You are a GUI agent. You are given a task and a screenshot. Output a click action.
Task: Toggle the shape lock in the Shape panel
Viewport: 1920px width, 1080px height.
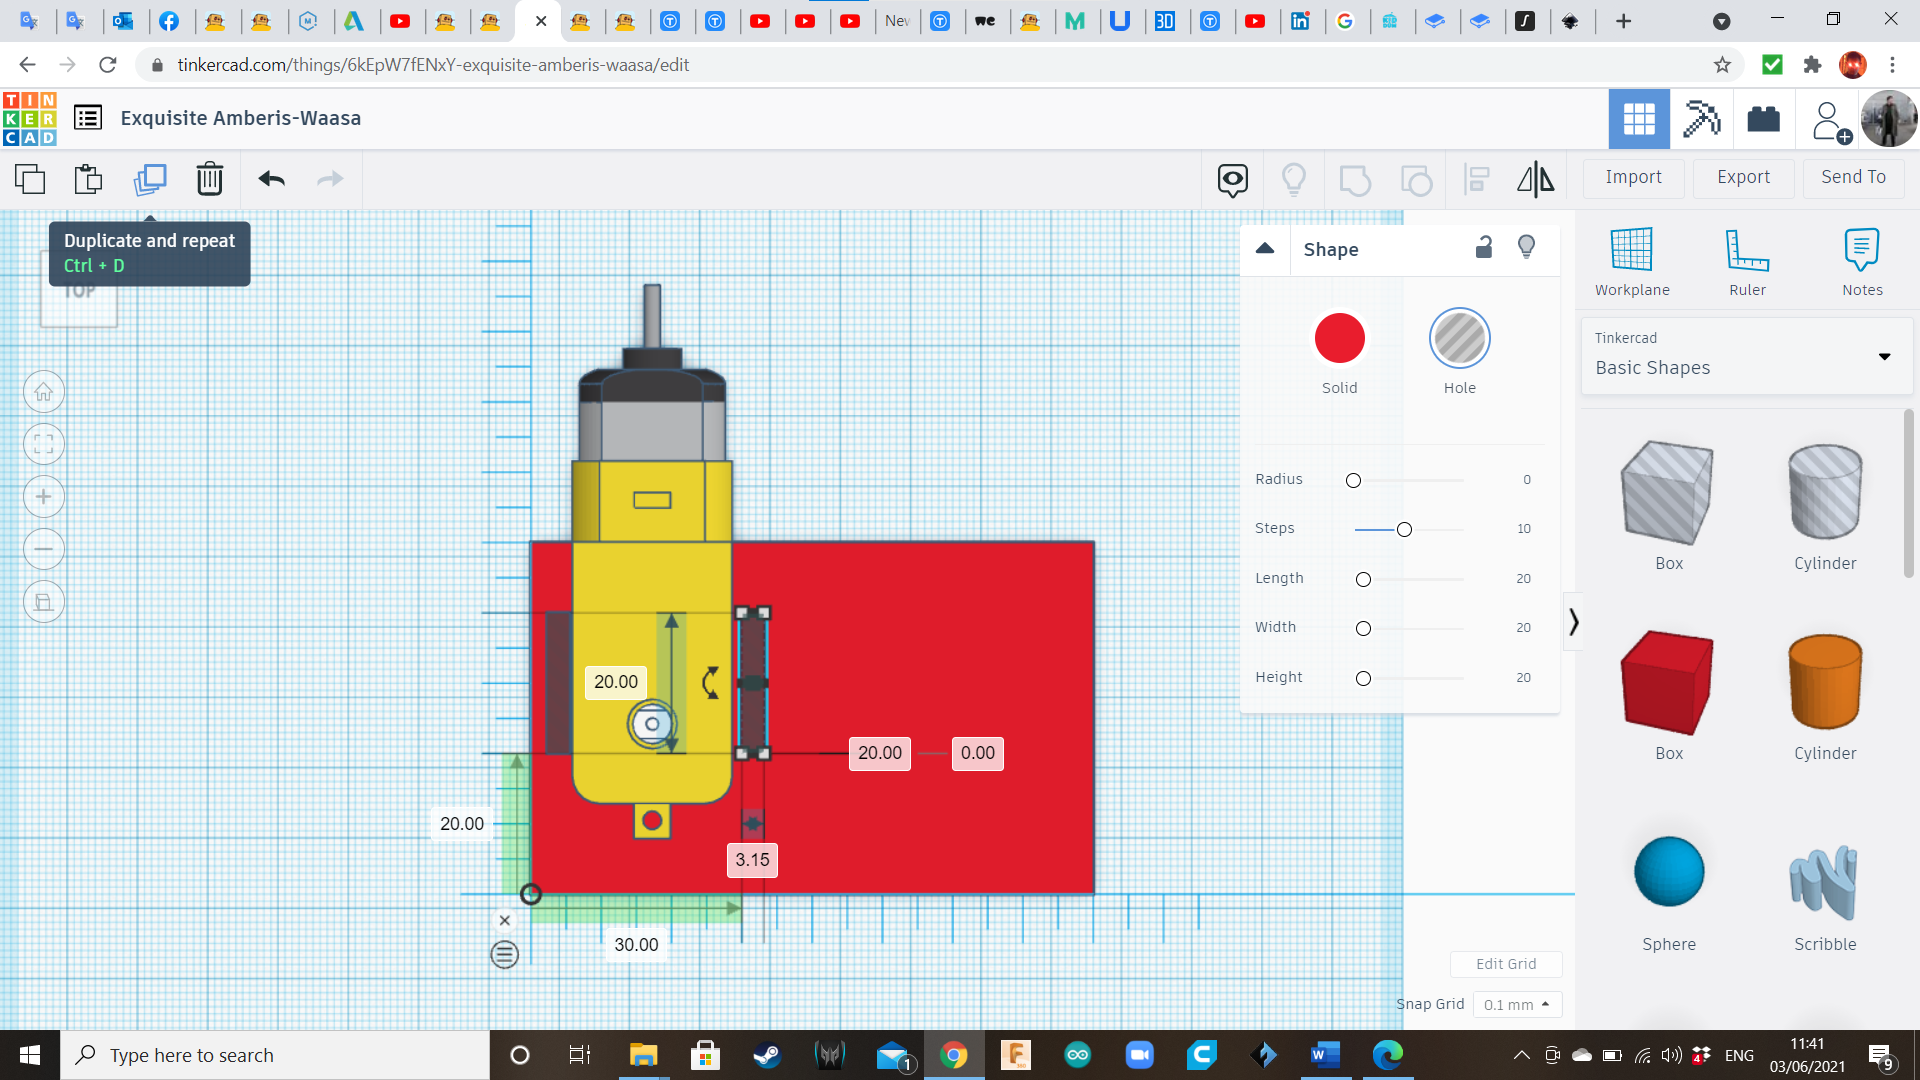point(1484,247)
